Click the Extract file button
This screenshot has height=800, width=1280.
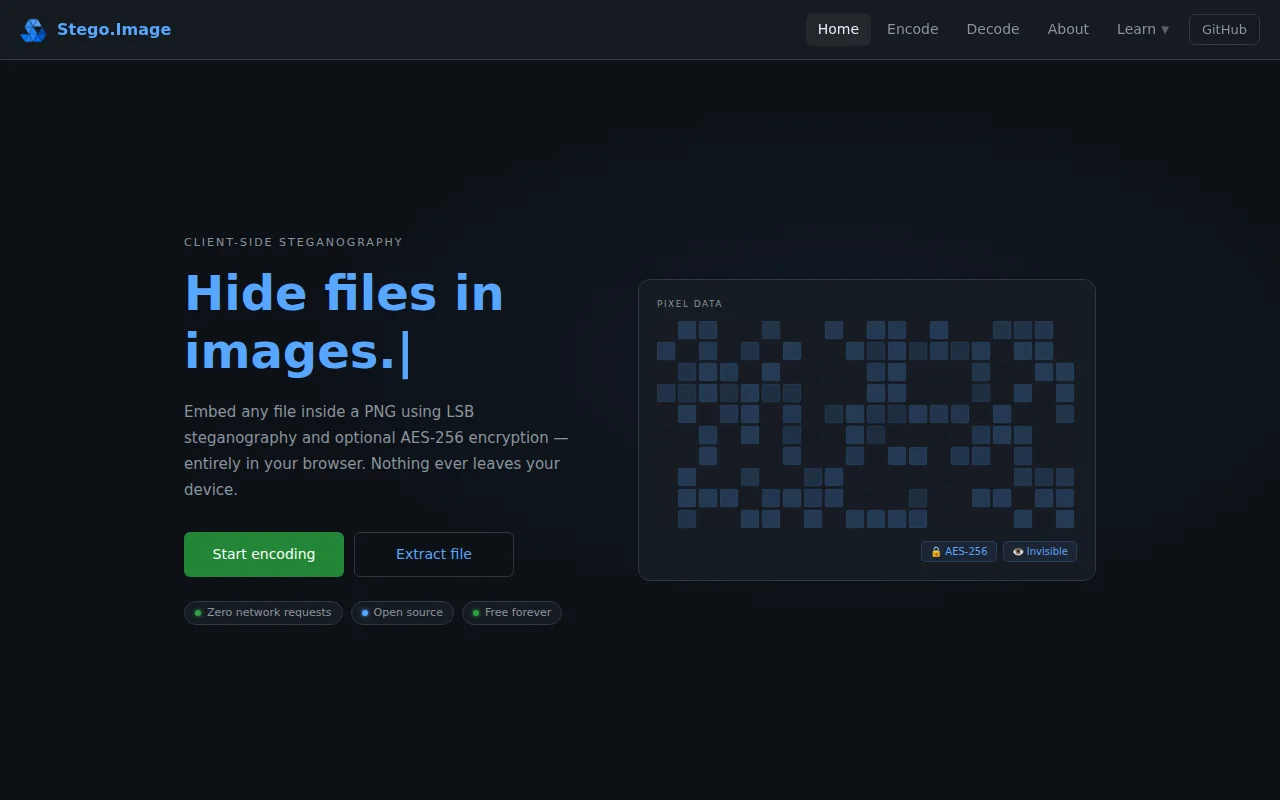click(434, 554)
